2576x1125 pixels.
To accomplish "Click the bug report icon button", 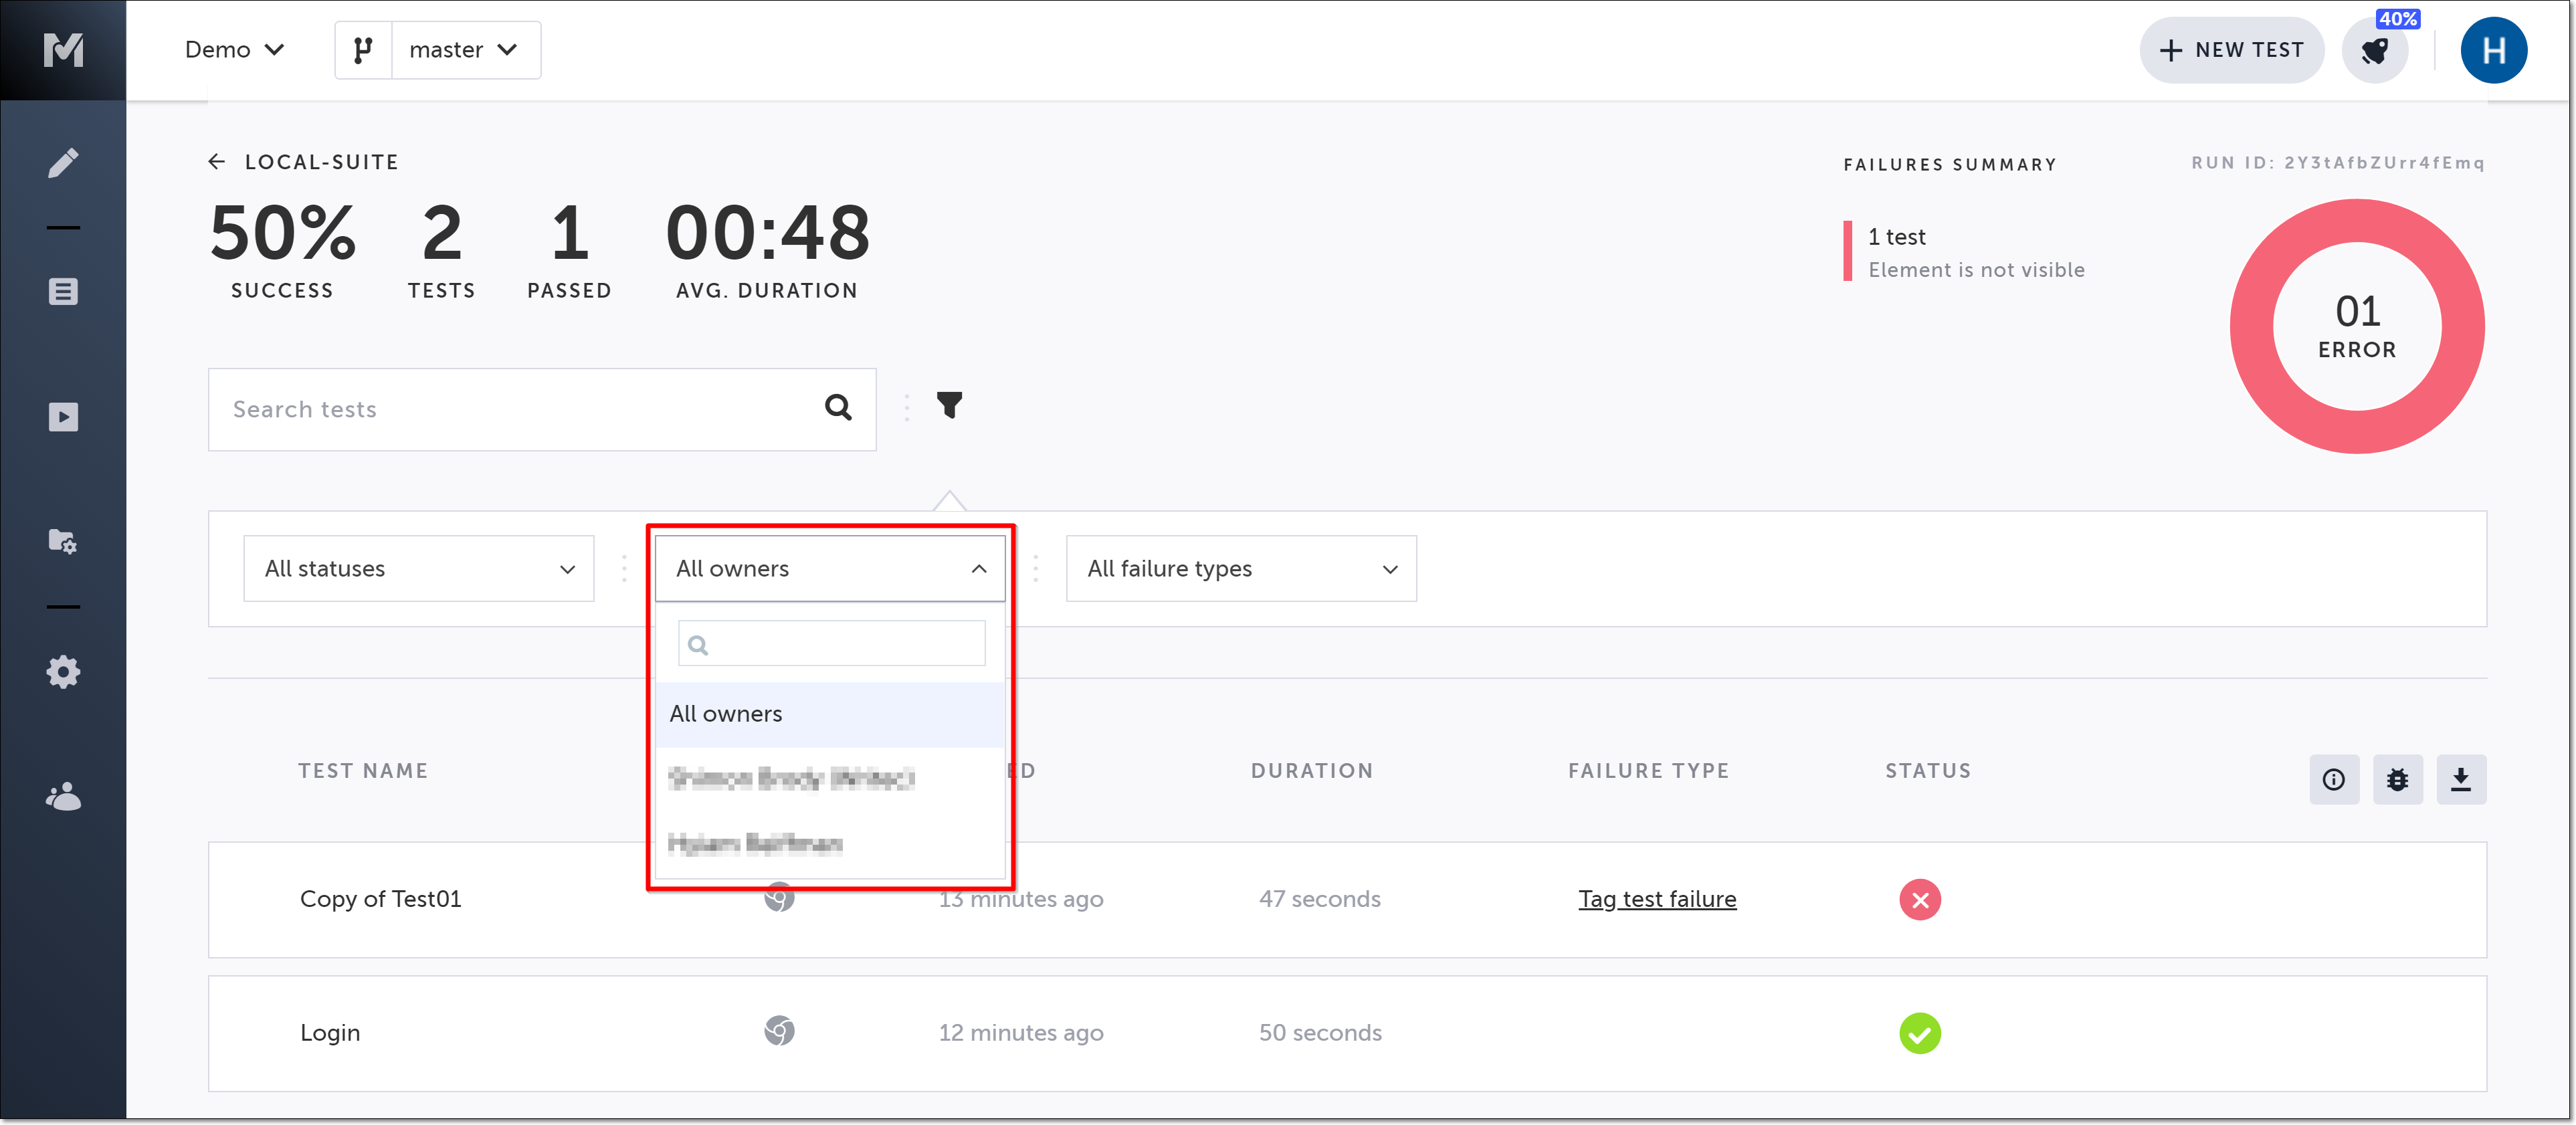I will click(x=2397, y=780).
